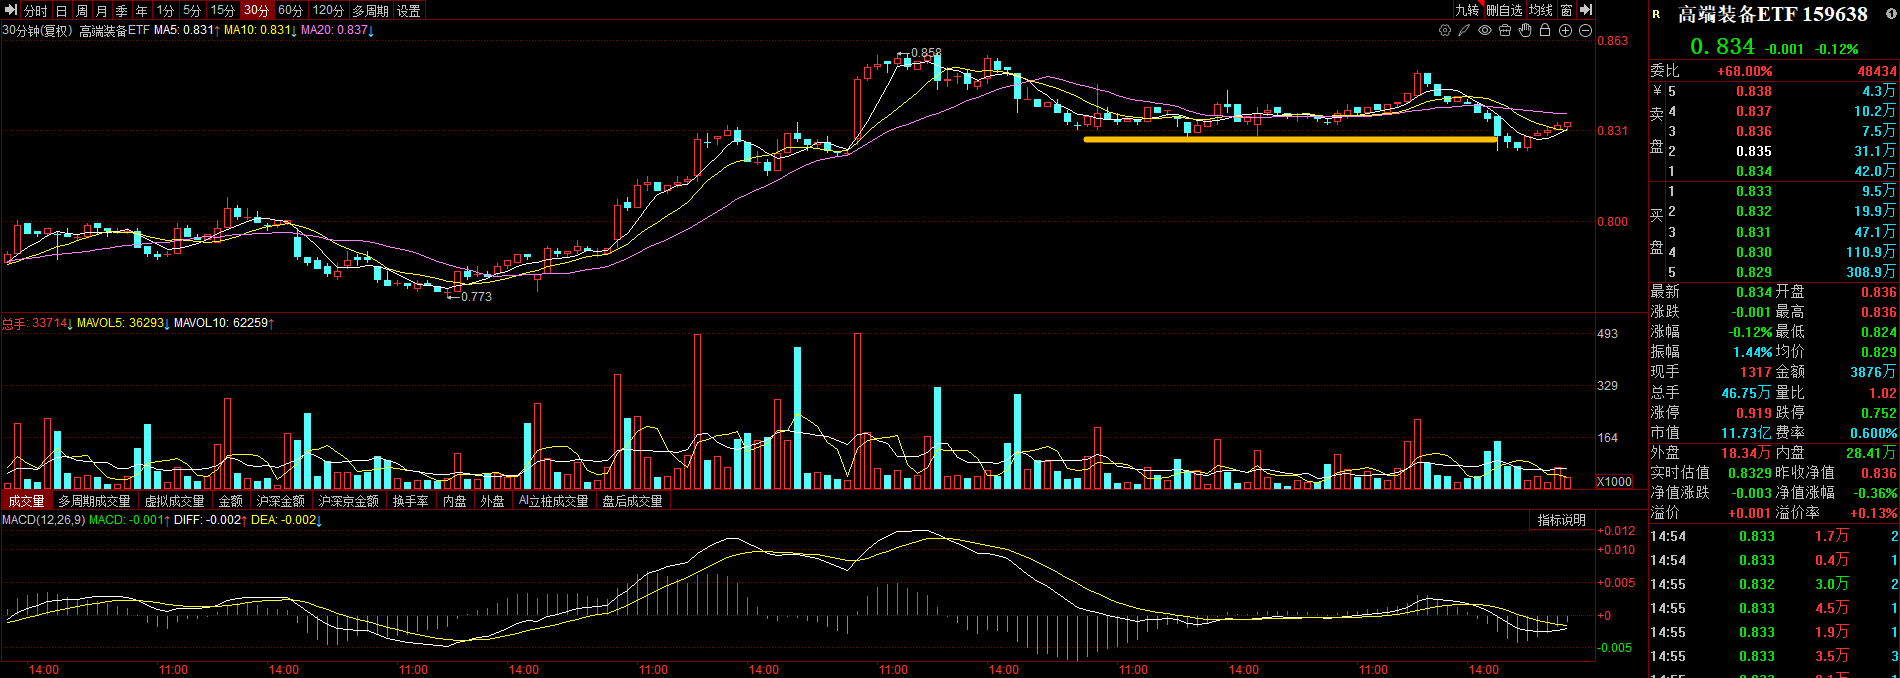Screen dimensions: 1900x678
Task: Select the 15分 period tab
Action: (223, 10)
